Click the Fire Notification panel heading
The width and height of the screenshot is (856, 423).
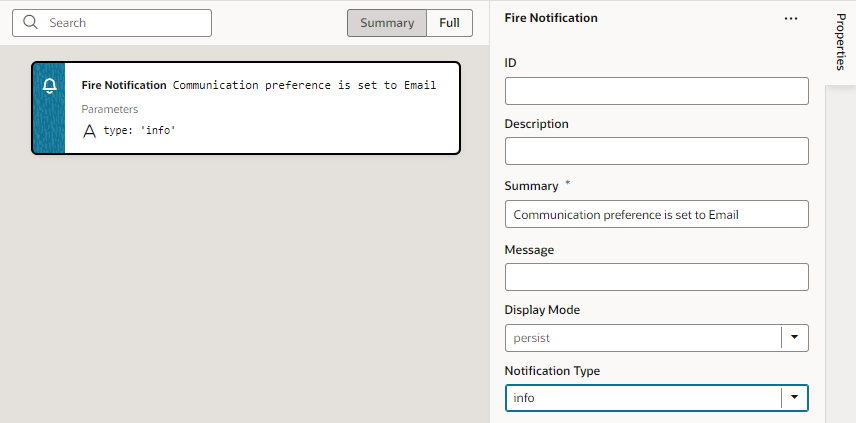[x=551, y=18]
